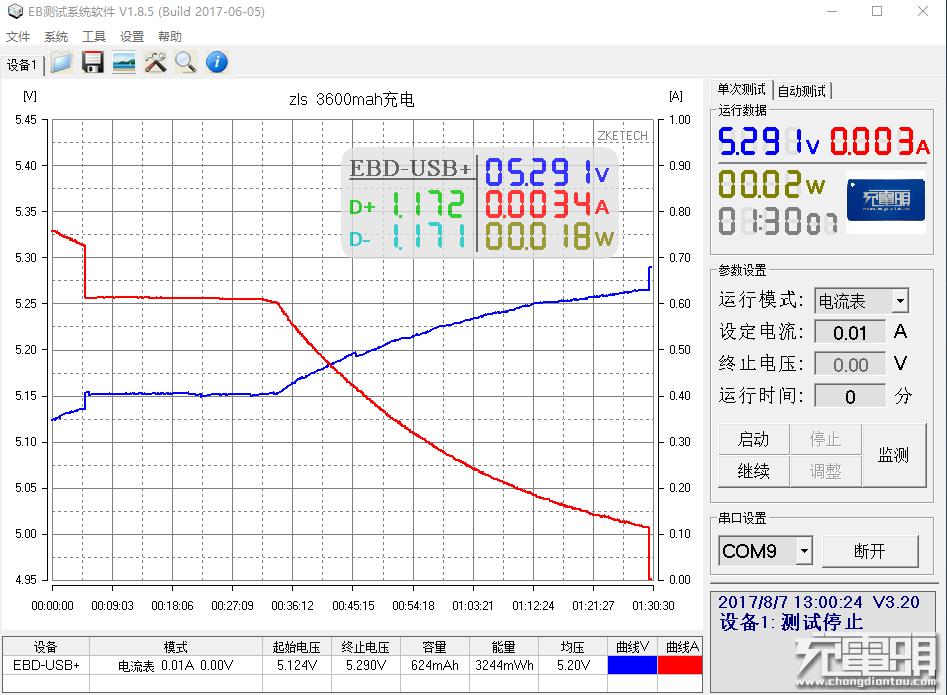Edit the 设定电流 value field showing 0.01
Viewport: 947px width, 695px height.
pyautogui.click(x=849, y=331)
